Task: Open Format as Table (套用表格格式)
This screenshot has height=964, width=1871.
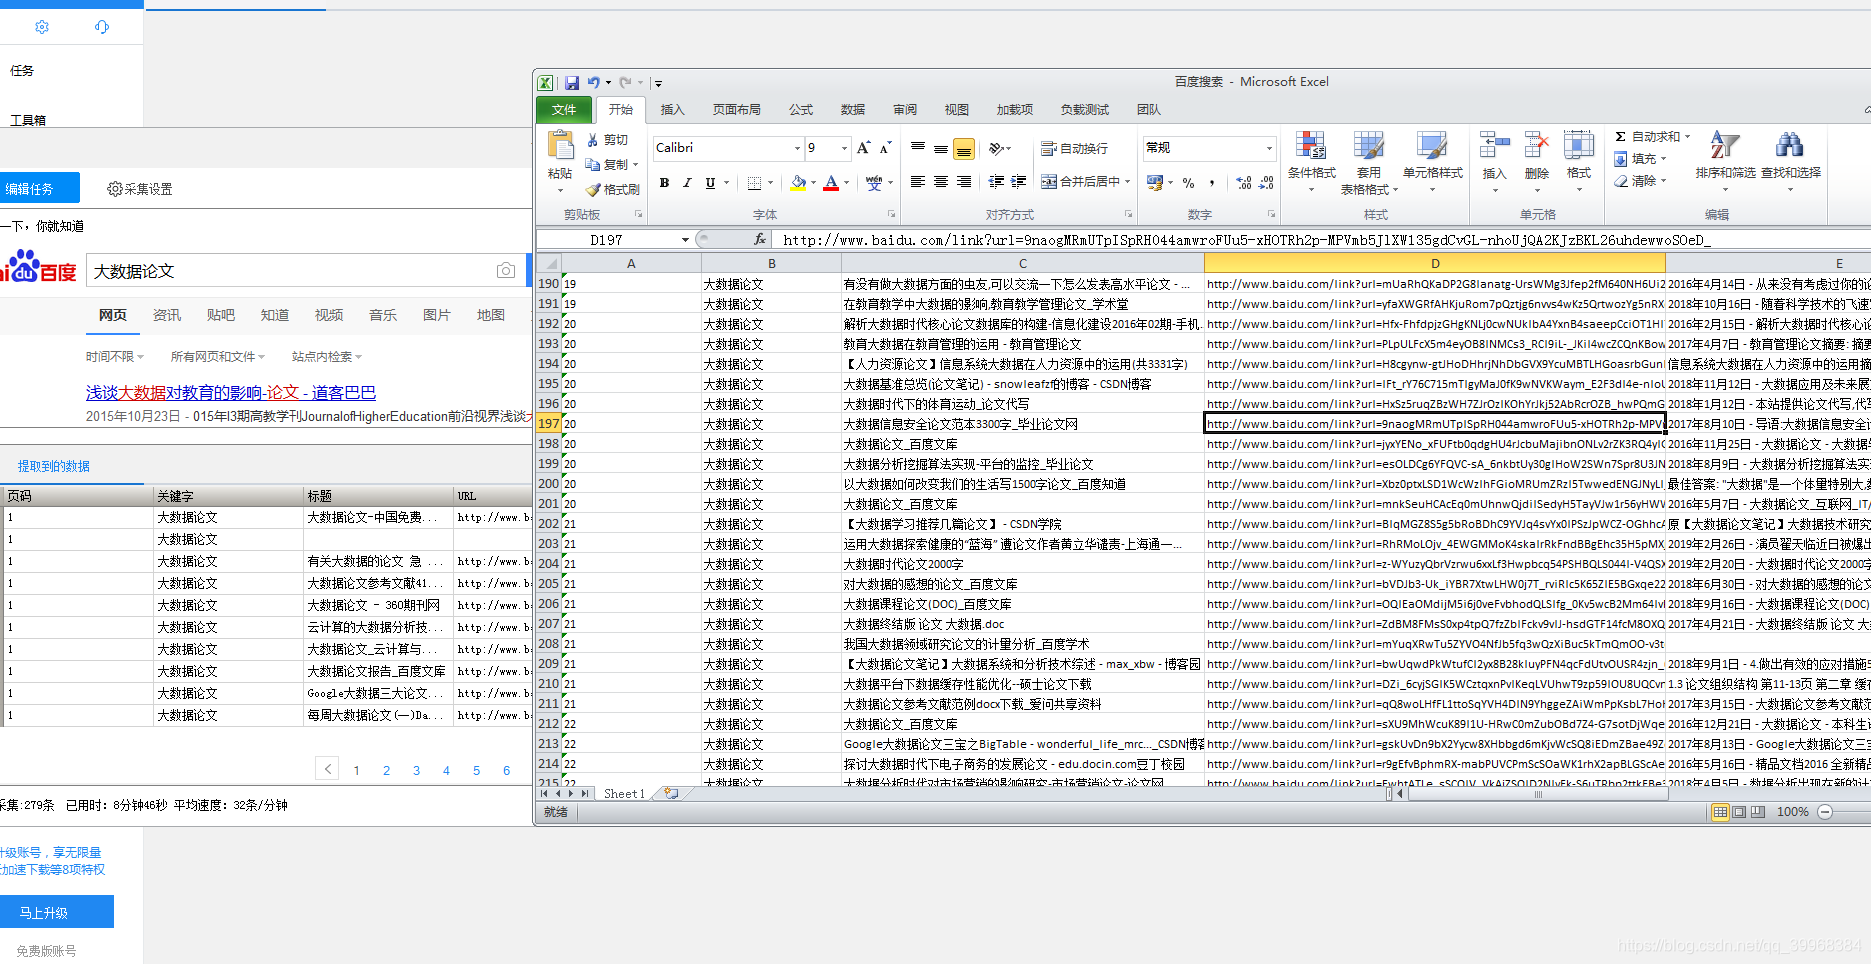Action: tap(1368, 163)
